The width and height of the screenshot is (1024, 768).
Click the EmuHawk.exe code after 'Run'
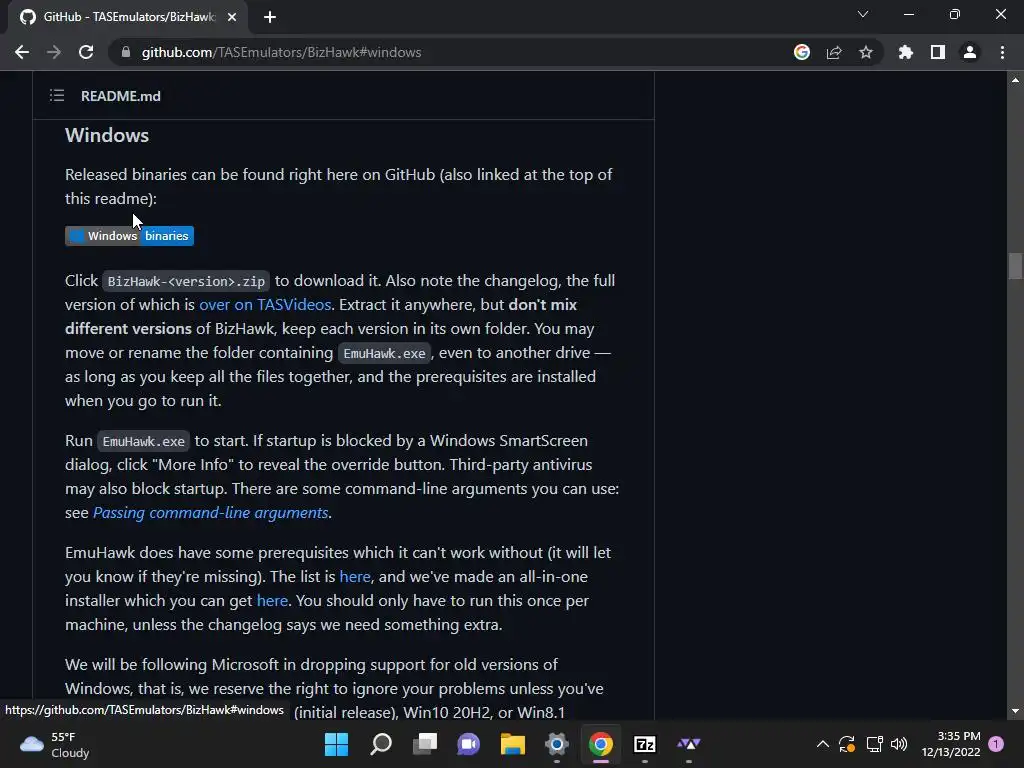(144, 441)
